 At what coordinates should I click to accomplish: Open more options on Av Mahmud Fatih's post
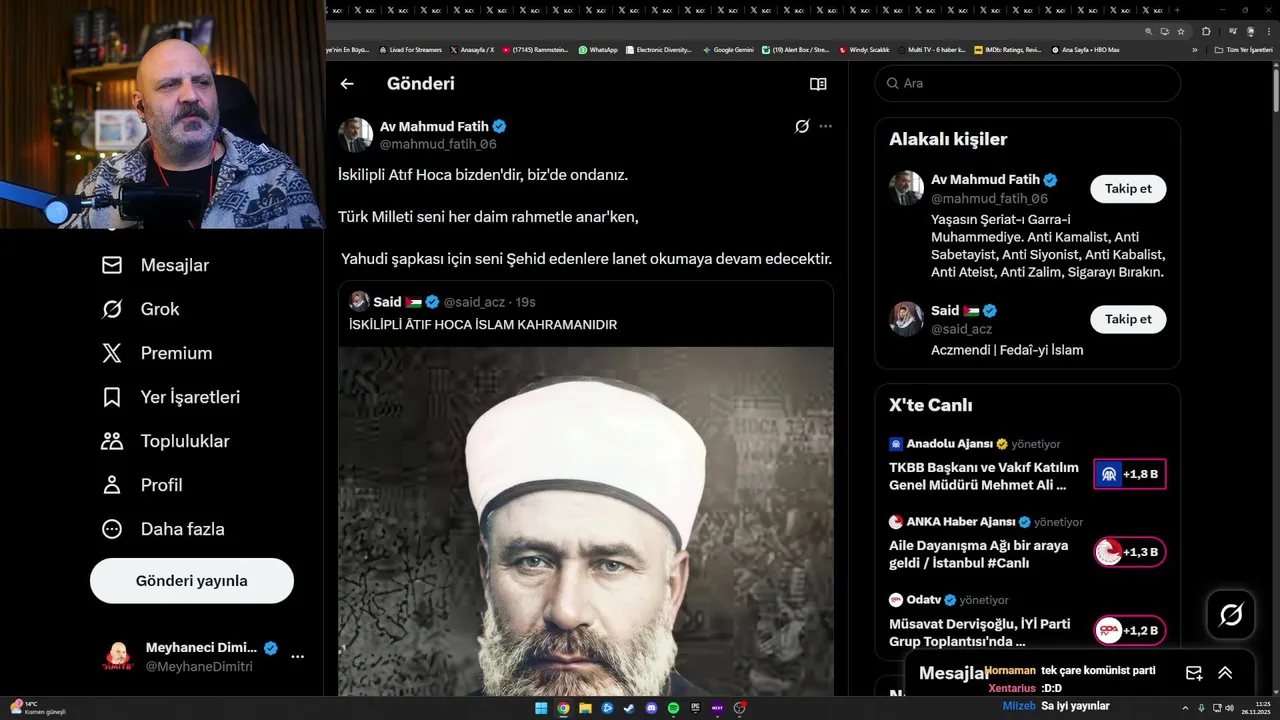coord(825,126)
